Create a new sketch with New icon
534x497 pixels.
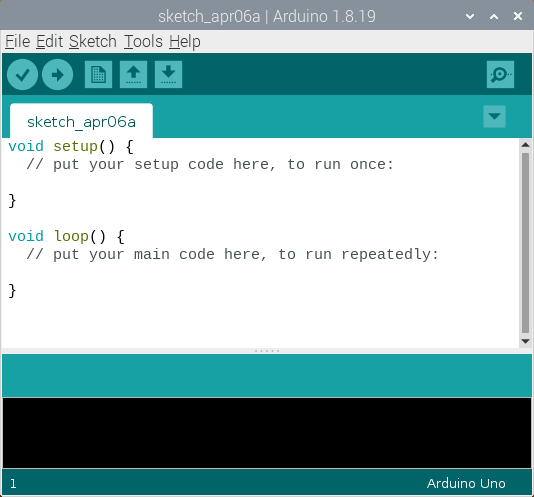pyautogui.click(x=98, y=75)
